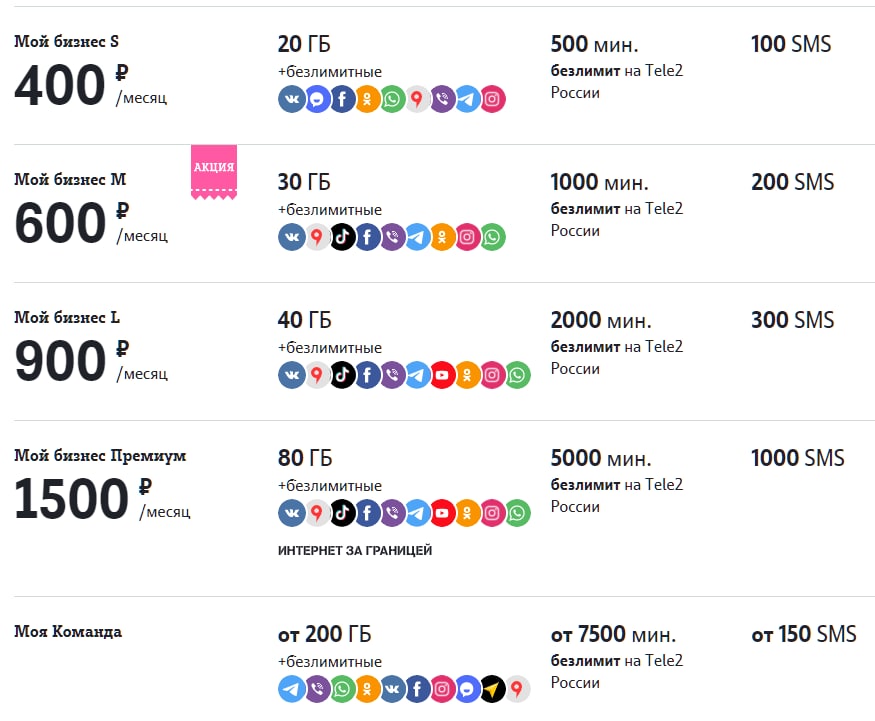This screenshot has width=875, height=721.
Task: Click the YouTube icon in the 40 ГБ plan
Action: tap(442, 375)
